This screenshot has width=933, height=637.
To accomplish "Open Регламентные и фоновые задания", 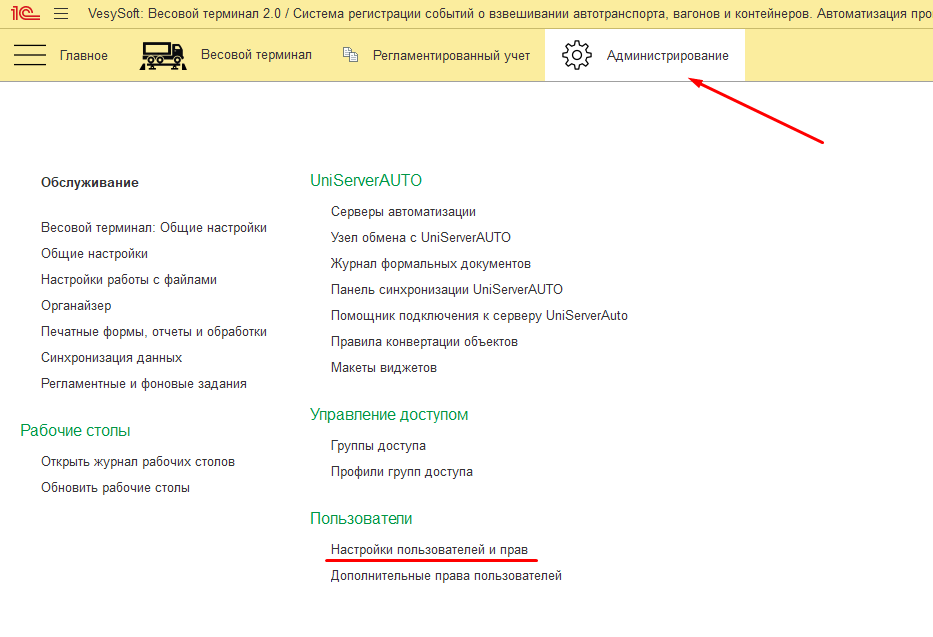I will pyautogui.click(x=144, y=384).
